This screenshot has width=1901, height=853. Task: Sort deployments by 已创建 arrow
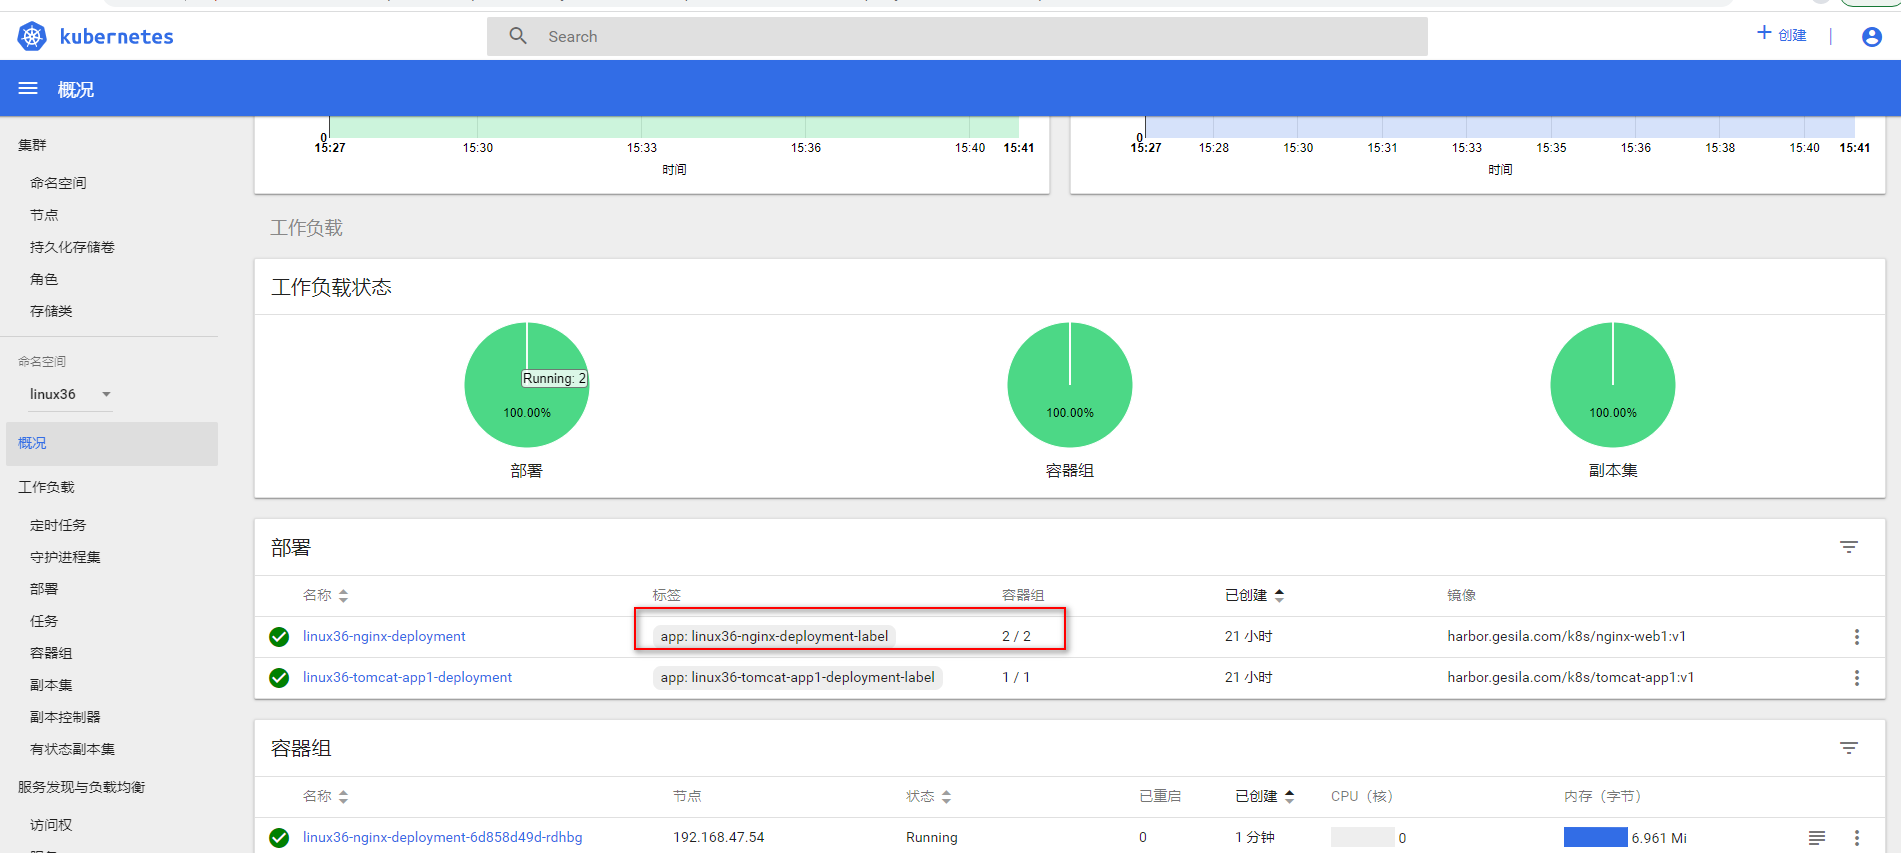click(1279, 596)
